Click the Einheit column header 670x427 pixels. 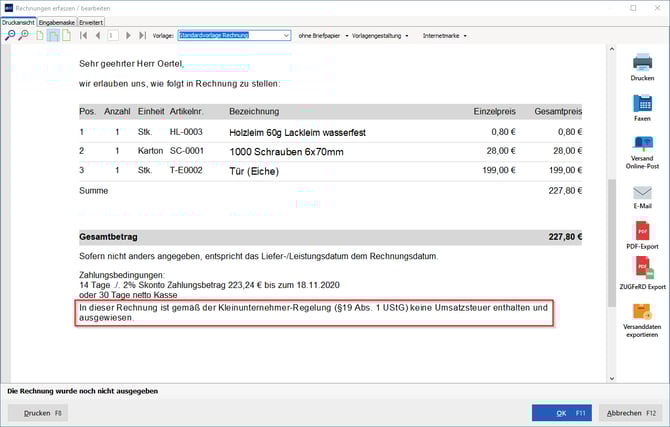[x=151, y=112]
